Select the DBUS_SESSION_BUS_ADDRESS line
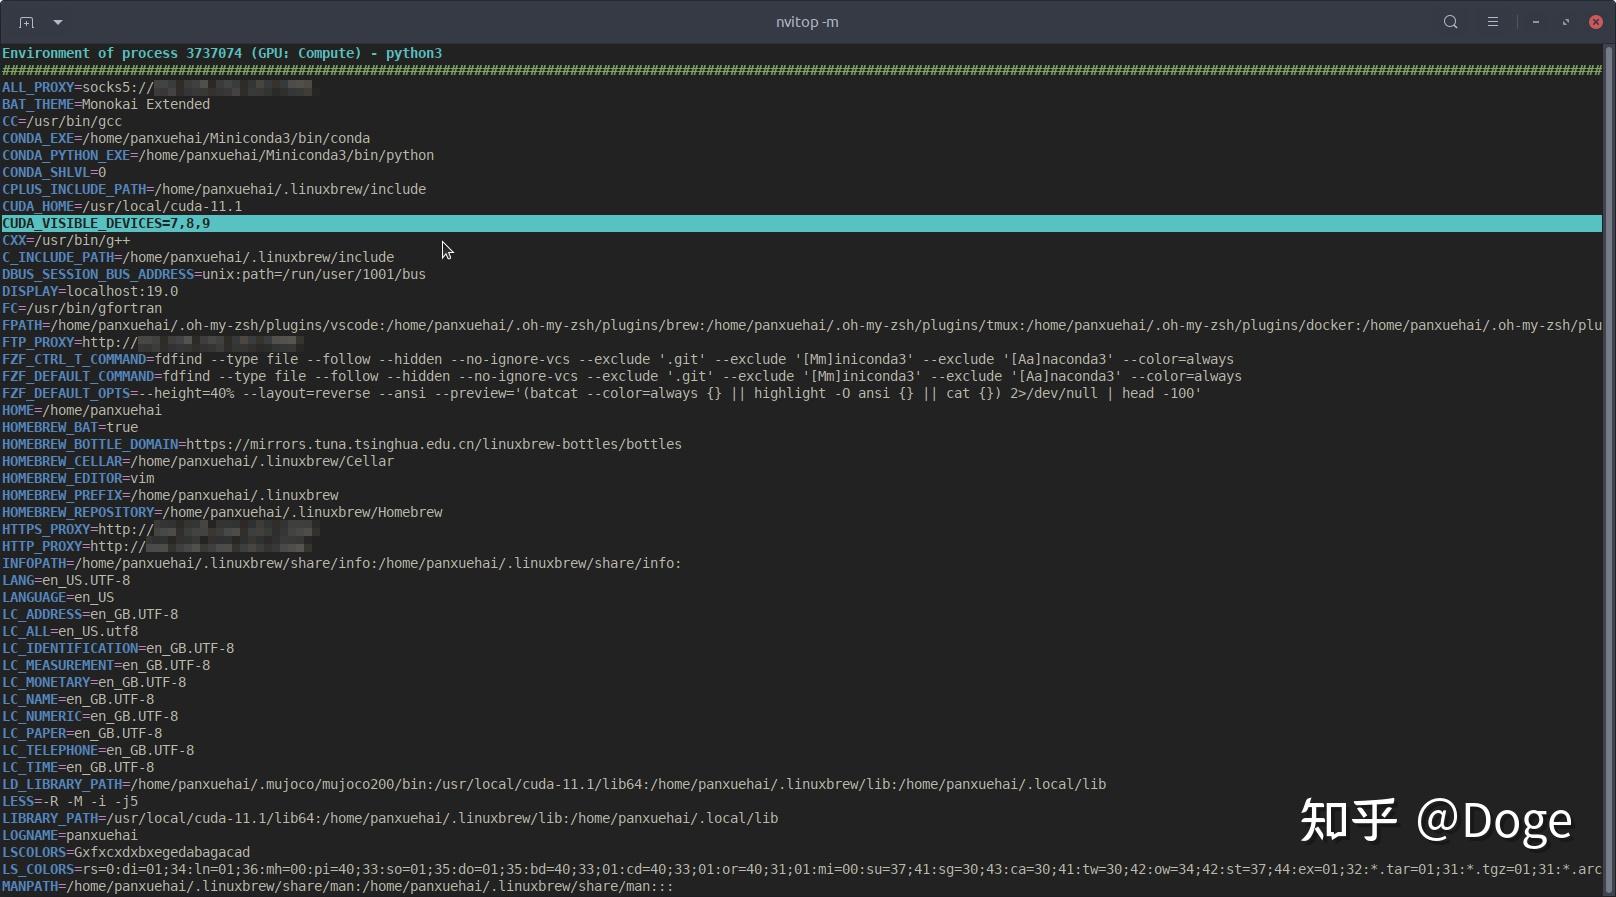This screenshot has width=1616, height=897. (x=214, y=274)
